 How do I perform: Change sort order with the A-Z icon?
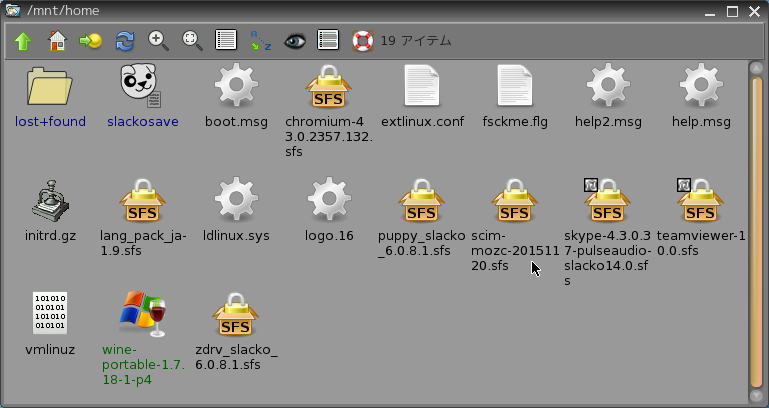tap(260, 41)
